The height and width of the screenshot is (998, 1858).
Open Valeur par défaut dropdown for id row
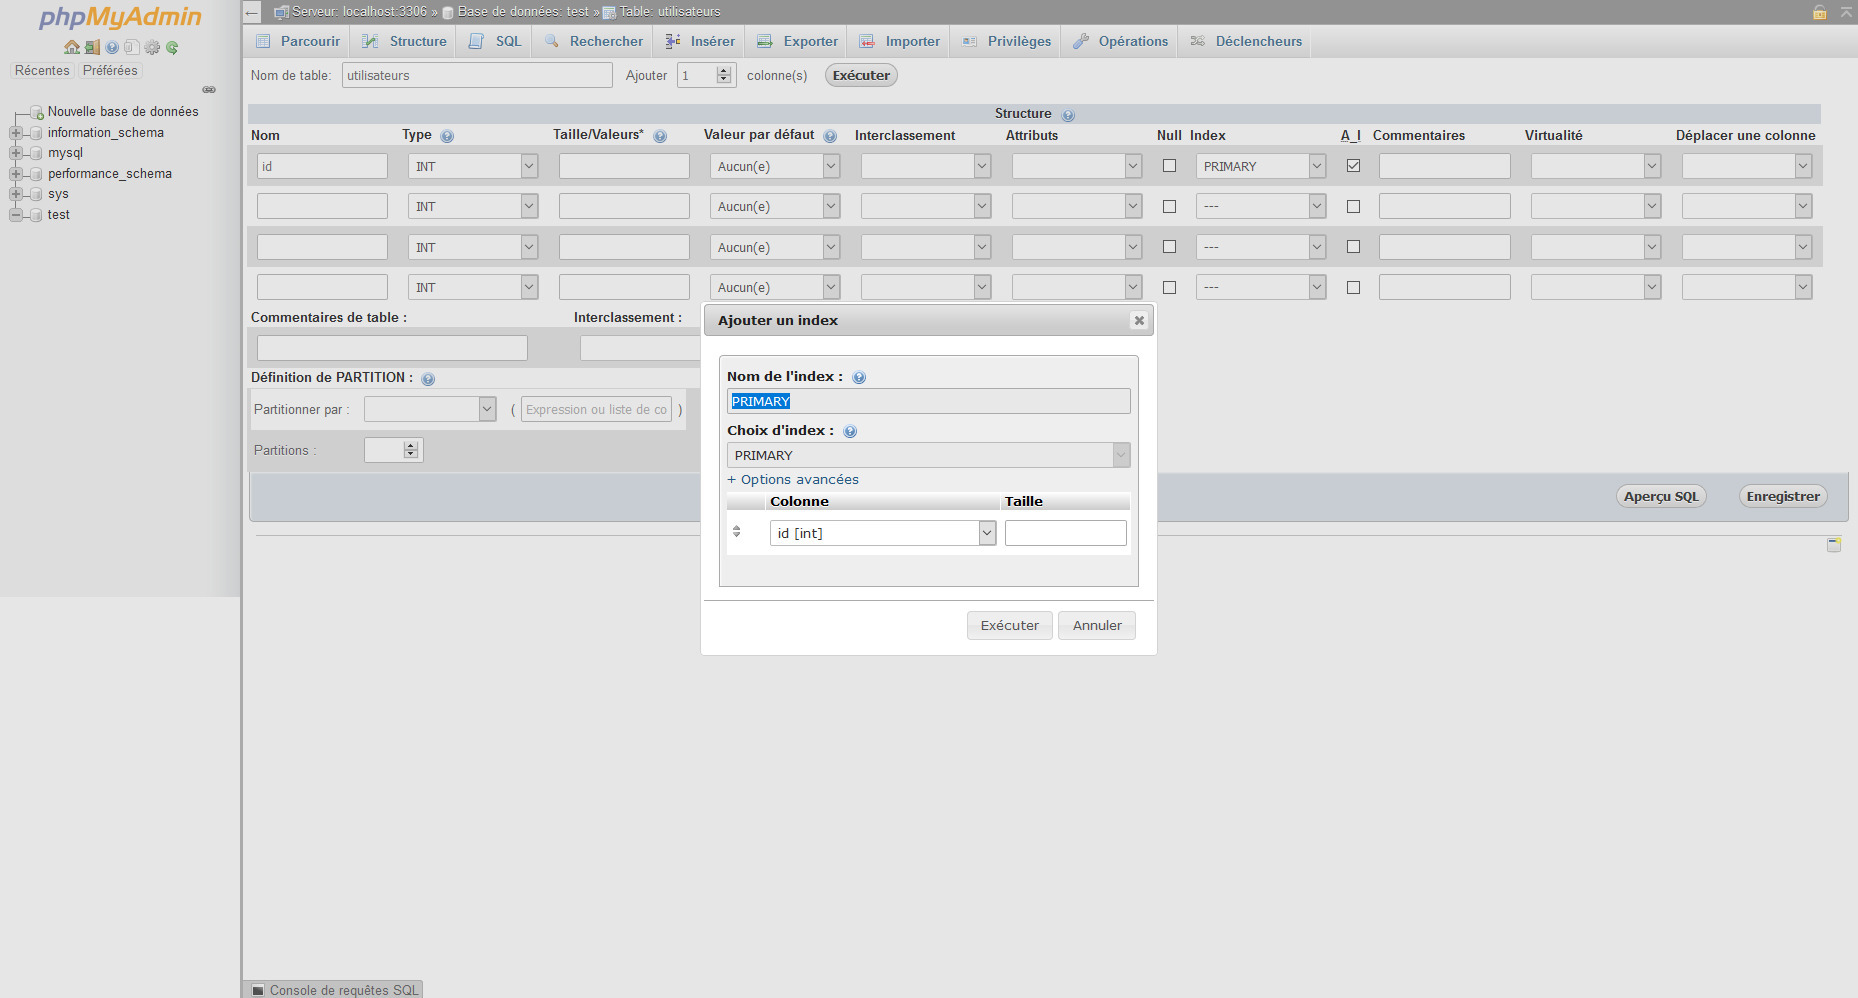click(x=775, y=166)
